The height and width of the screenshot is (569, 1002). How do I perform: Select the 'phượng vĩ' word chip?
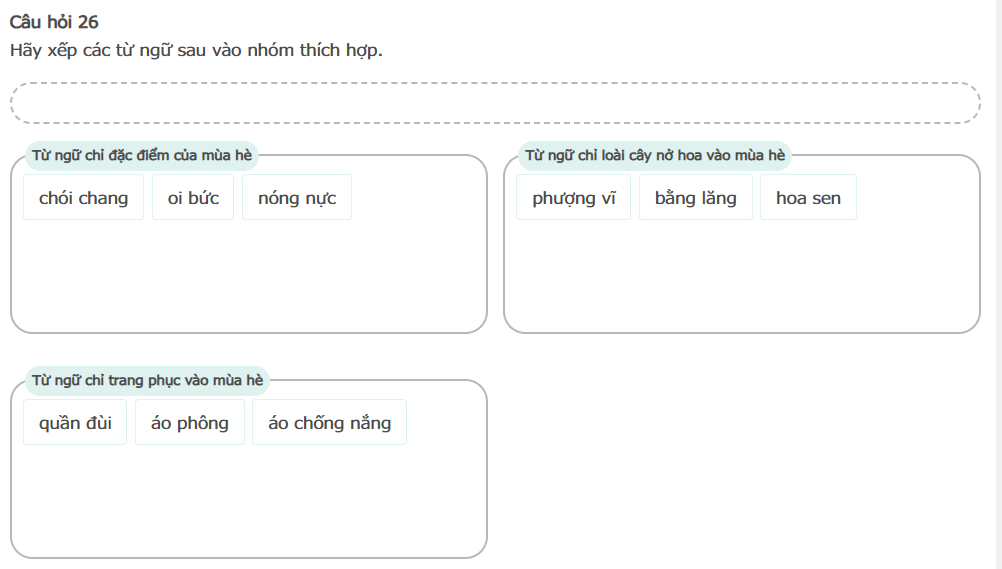(x=574, y=198)
